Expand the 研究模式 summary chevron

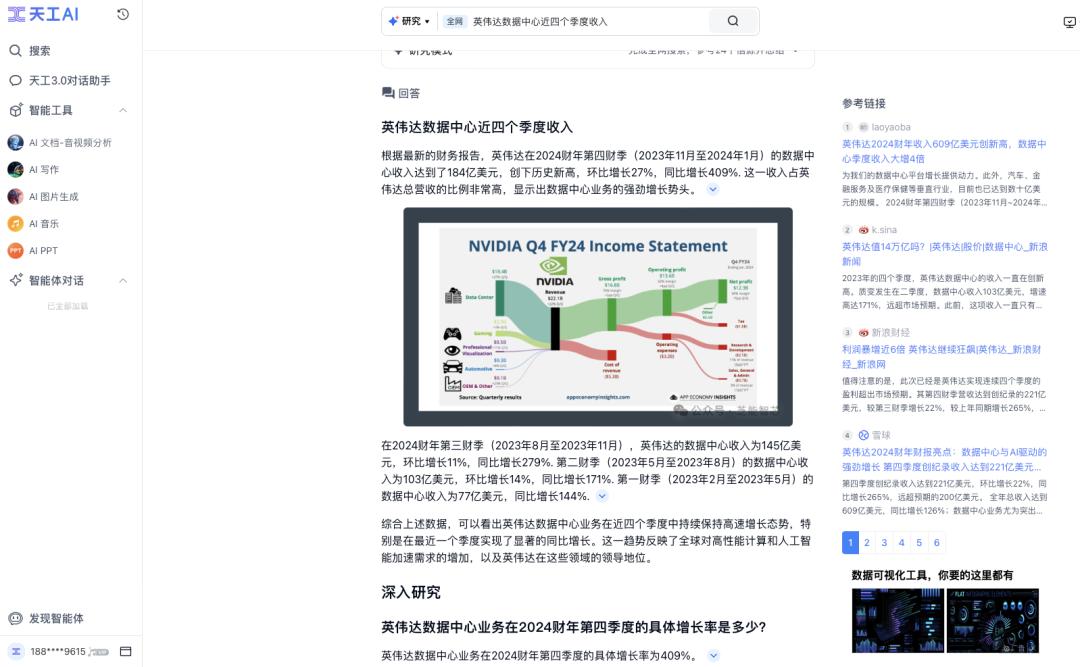point(796,52)
